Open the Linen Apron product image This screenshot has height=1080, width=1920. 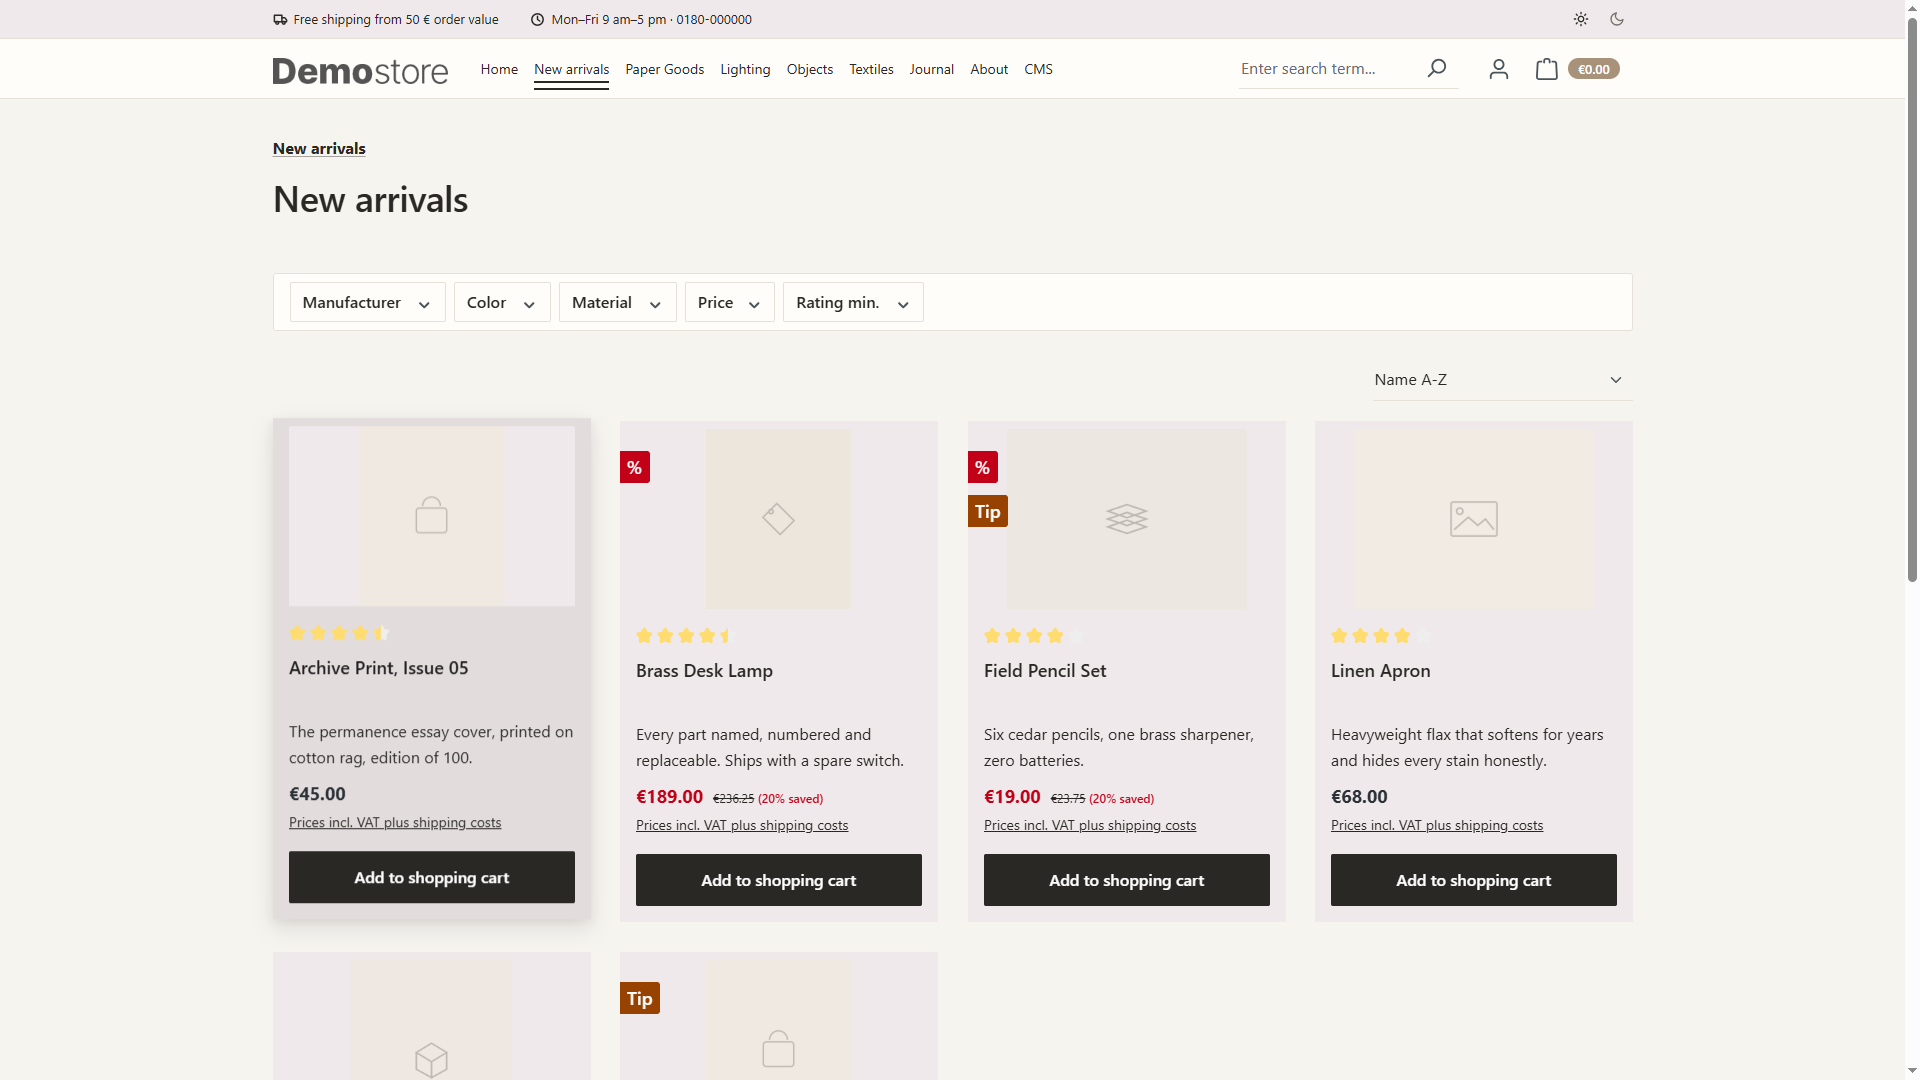coord(1474,519)
